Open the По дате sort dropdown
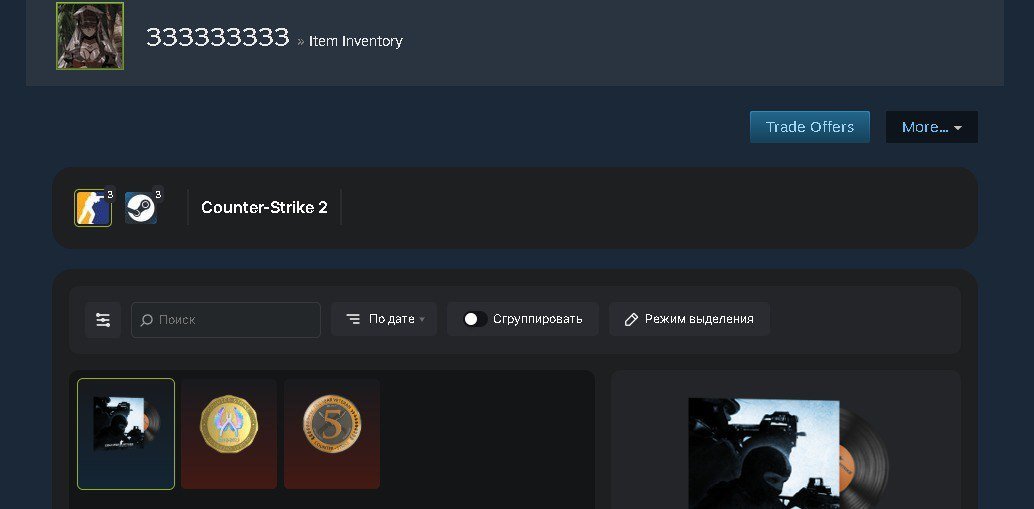Screen dimensions: 1034x509 tap(384, 319)
